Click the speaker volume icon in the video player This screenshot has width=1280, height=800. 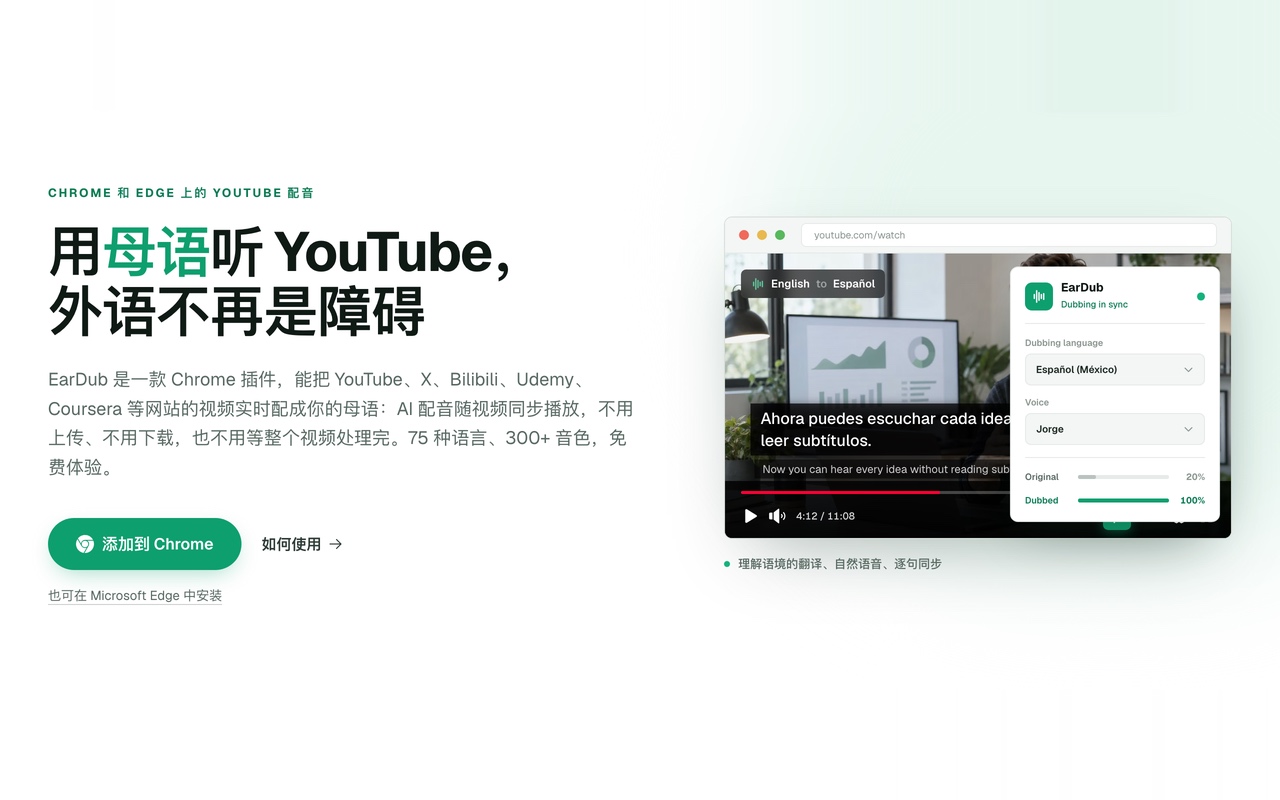777,516
